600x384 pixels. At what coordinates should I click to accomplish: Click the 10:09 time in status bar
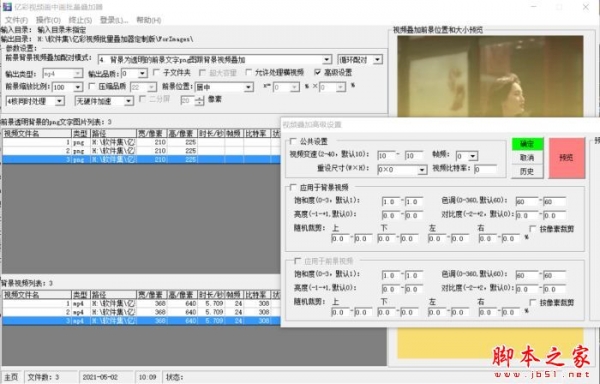pyautogui.click(x=147, y=377)
